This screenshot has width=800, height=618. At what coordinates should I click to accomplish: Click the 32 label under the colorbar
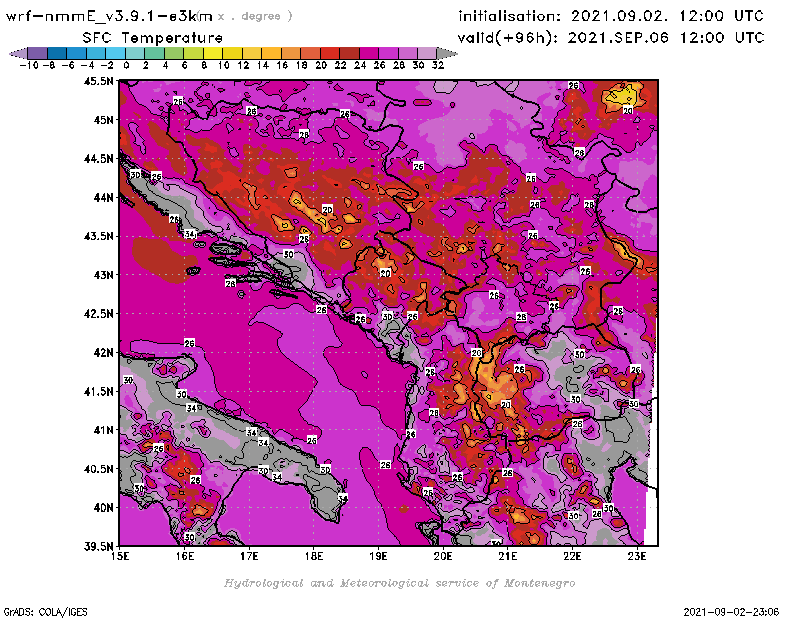(x=438, y=65)
